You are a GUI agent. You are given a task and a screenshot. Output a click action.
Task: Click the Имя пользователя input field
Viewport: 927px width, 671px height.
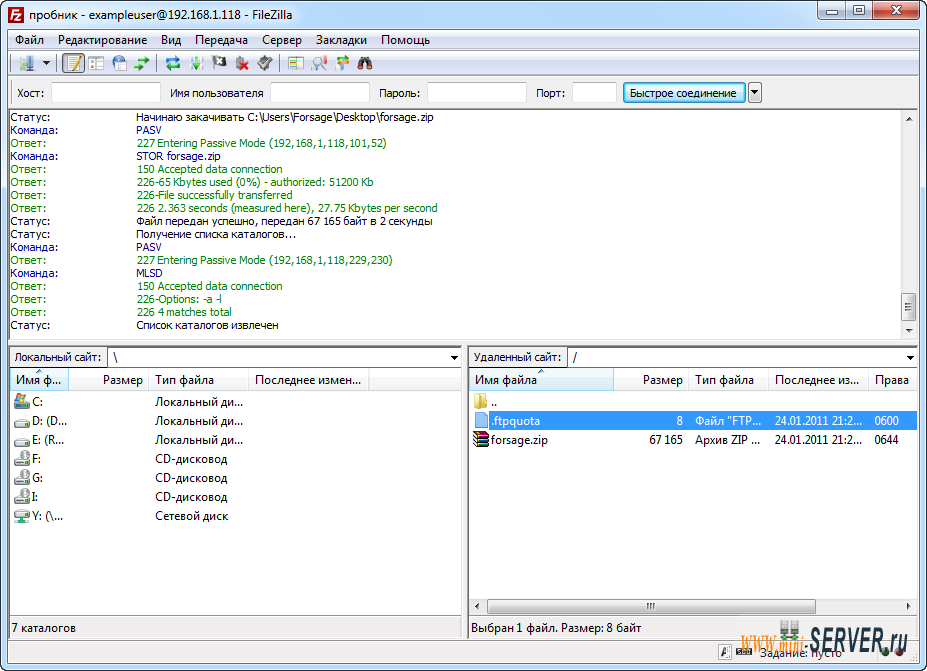tap(320, 93)
